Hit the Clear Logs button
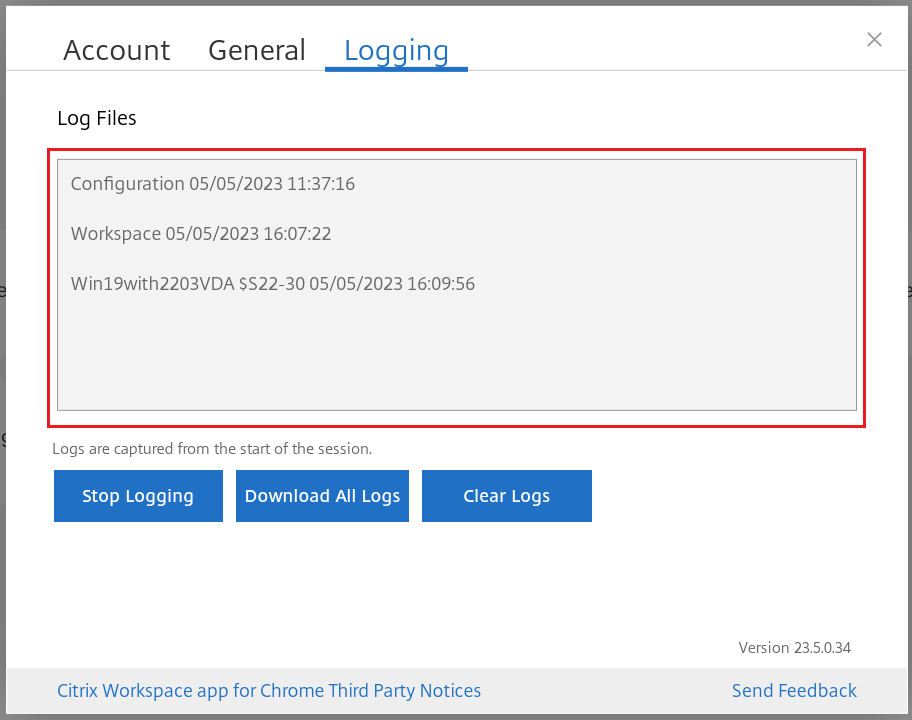The image size is (912, 720). click(x=506, y=496)
